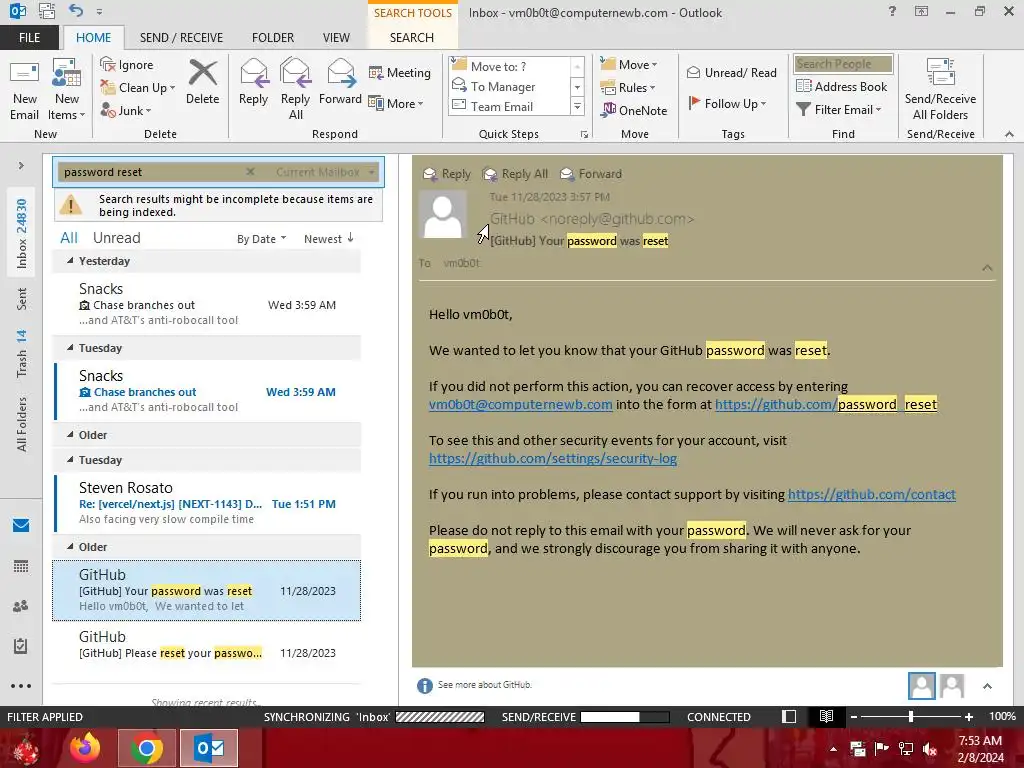Open the github.com/contact link
This screenshot has height=768, width=1024.
[871, 494]
